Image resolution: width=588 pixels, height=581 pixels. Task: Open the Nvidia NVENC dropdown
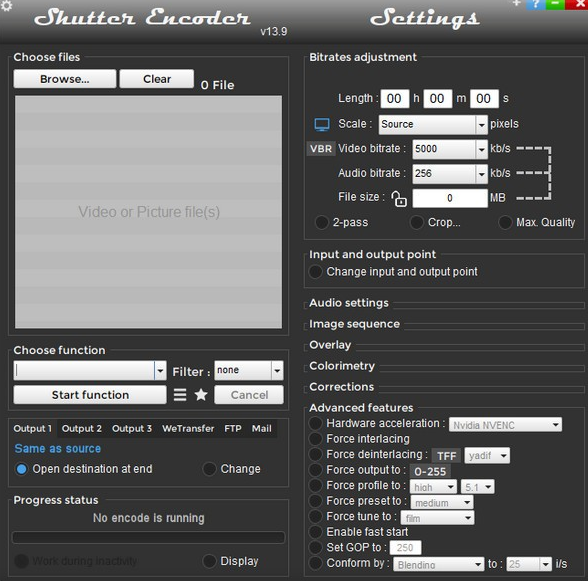coord(505,425)
